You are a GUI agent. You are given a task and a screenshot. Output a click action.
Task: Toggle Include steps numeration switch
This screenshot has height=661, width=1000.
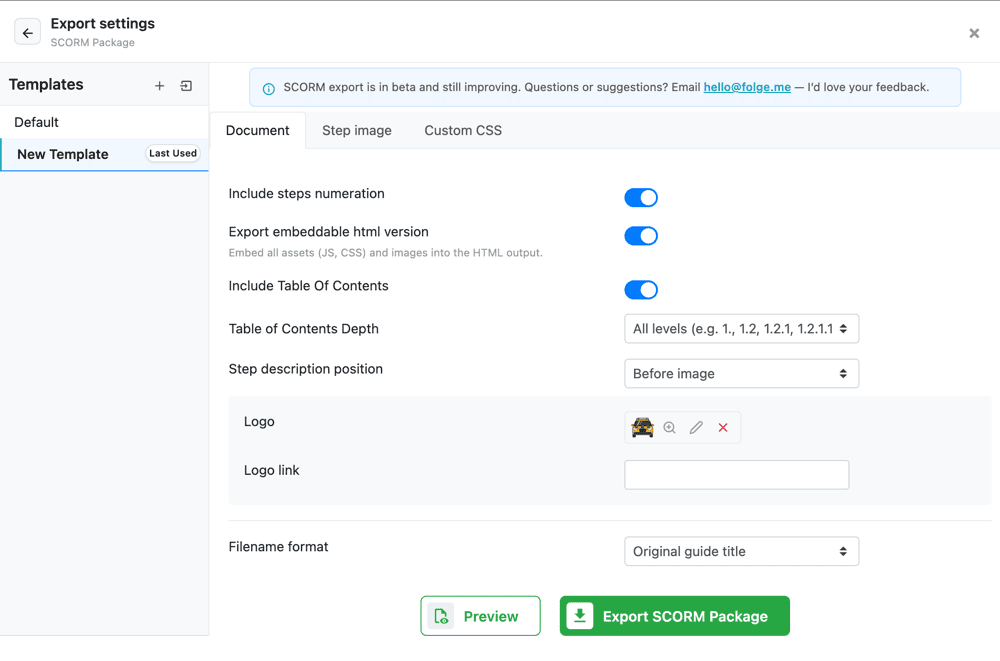tap(641, 198)
